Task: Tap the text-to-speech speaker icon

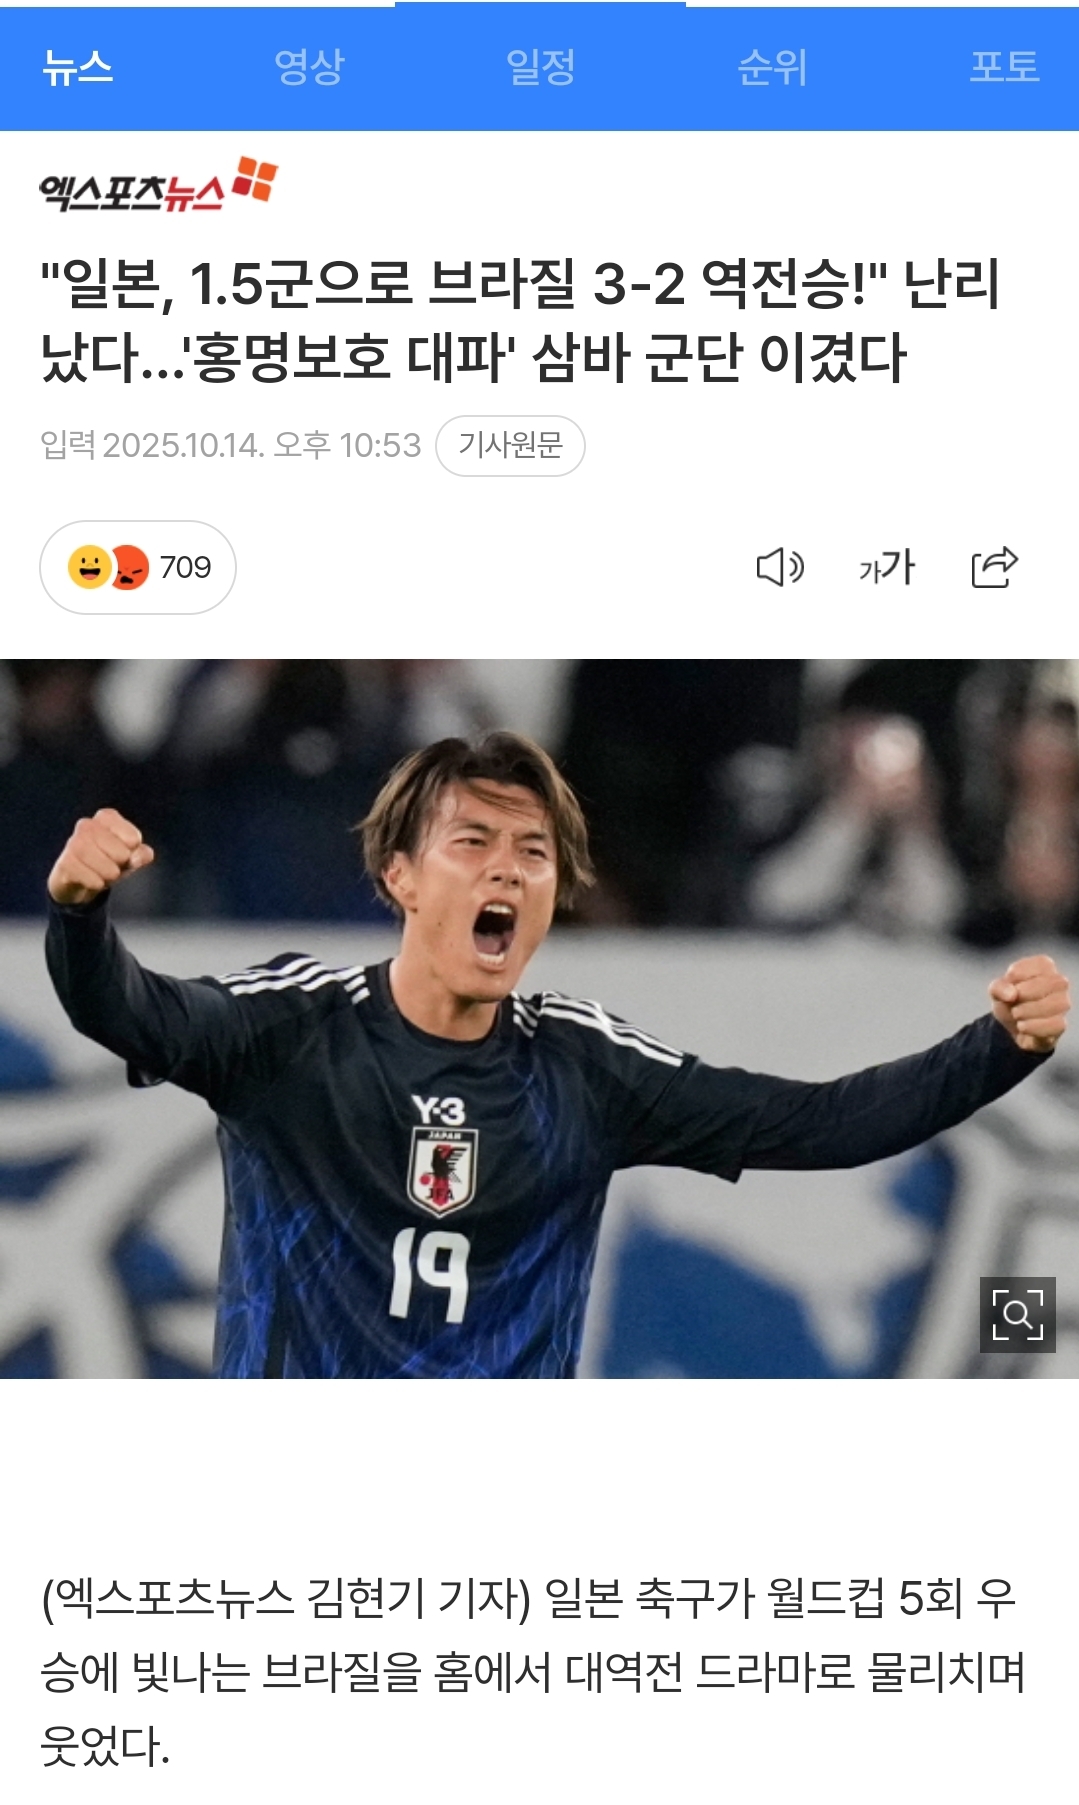Action: (780, 567)
